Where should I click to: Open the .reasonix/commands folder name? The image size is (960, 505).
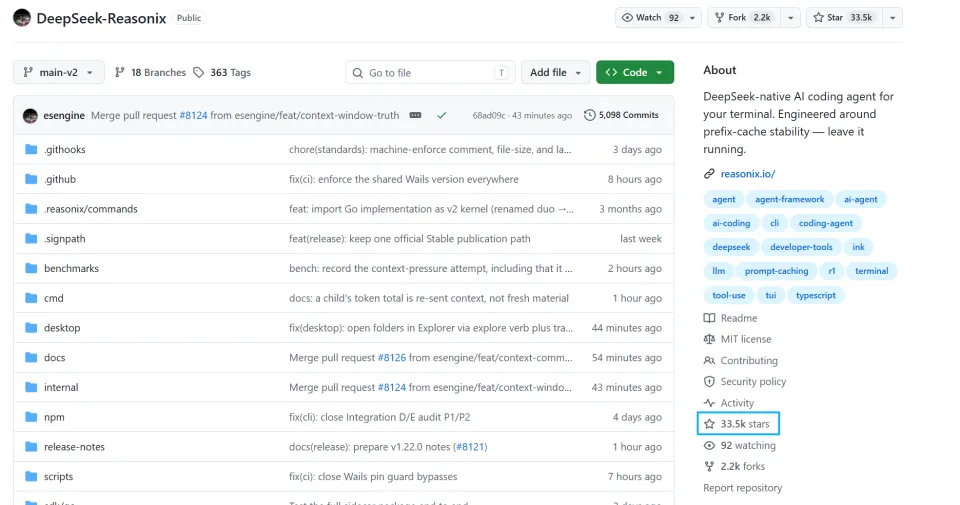[x=91, y=209]
